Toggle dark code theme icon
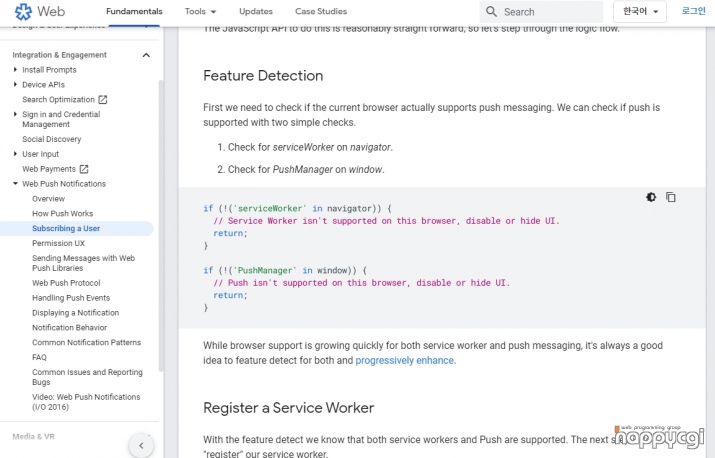 click(x=651, y=197)
